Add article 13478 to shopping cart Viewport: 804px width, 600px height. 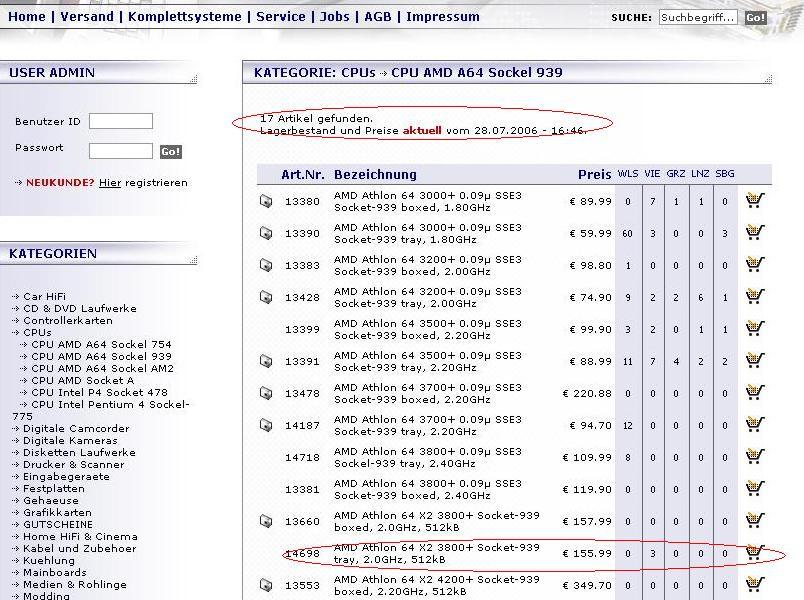point(755,392)
